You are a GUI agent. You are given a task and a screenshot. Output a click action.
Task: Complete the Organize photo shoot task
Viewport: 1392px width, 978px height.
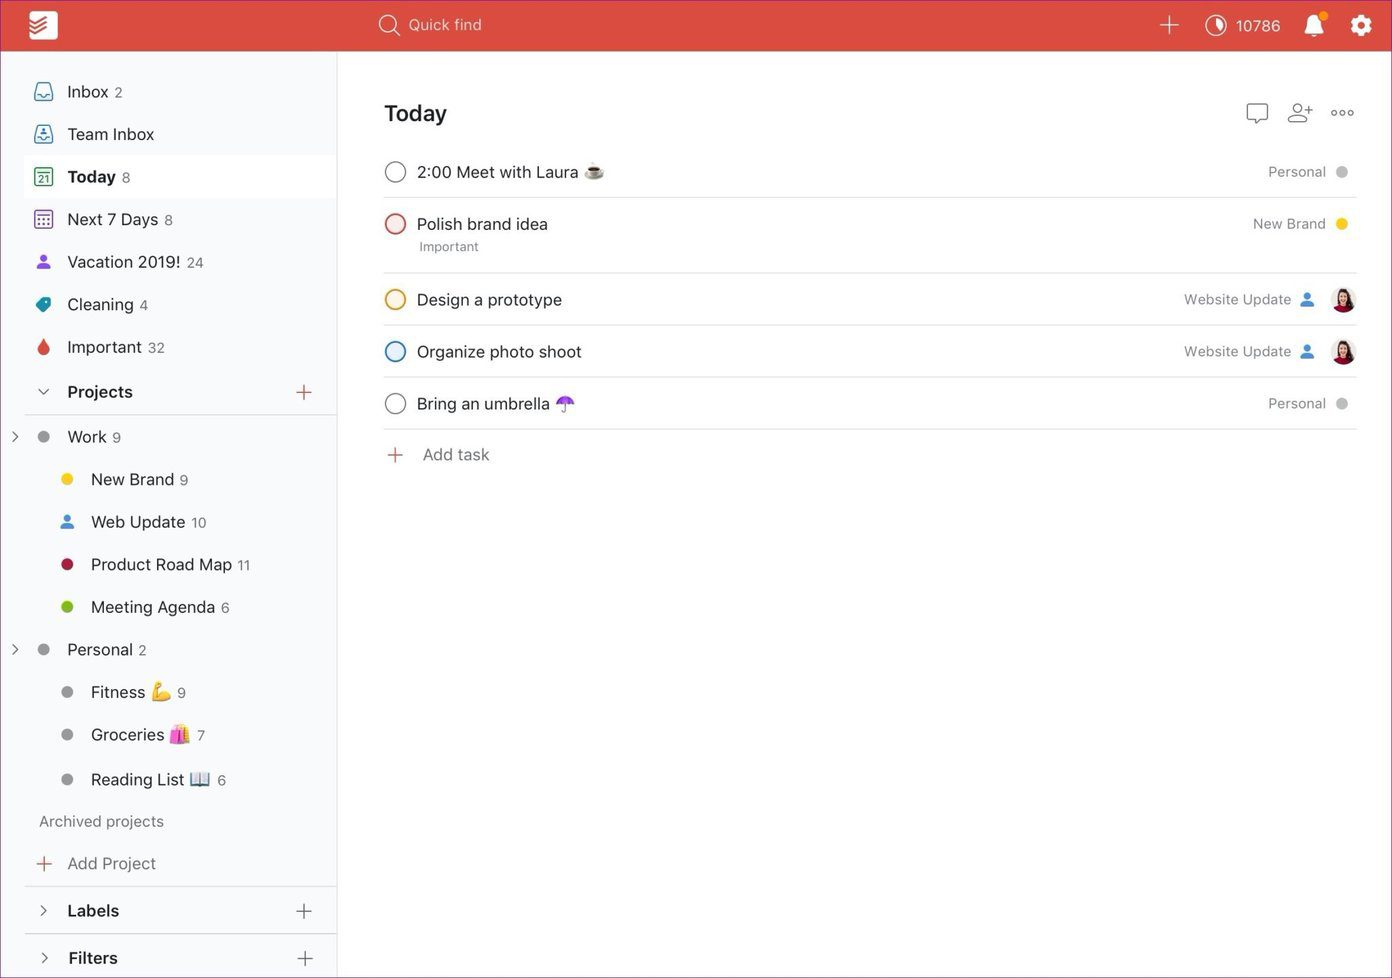coord(395,352)
